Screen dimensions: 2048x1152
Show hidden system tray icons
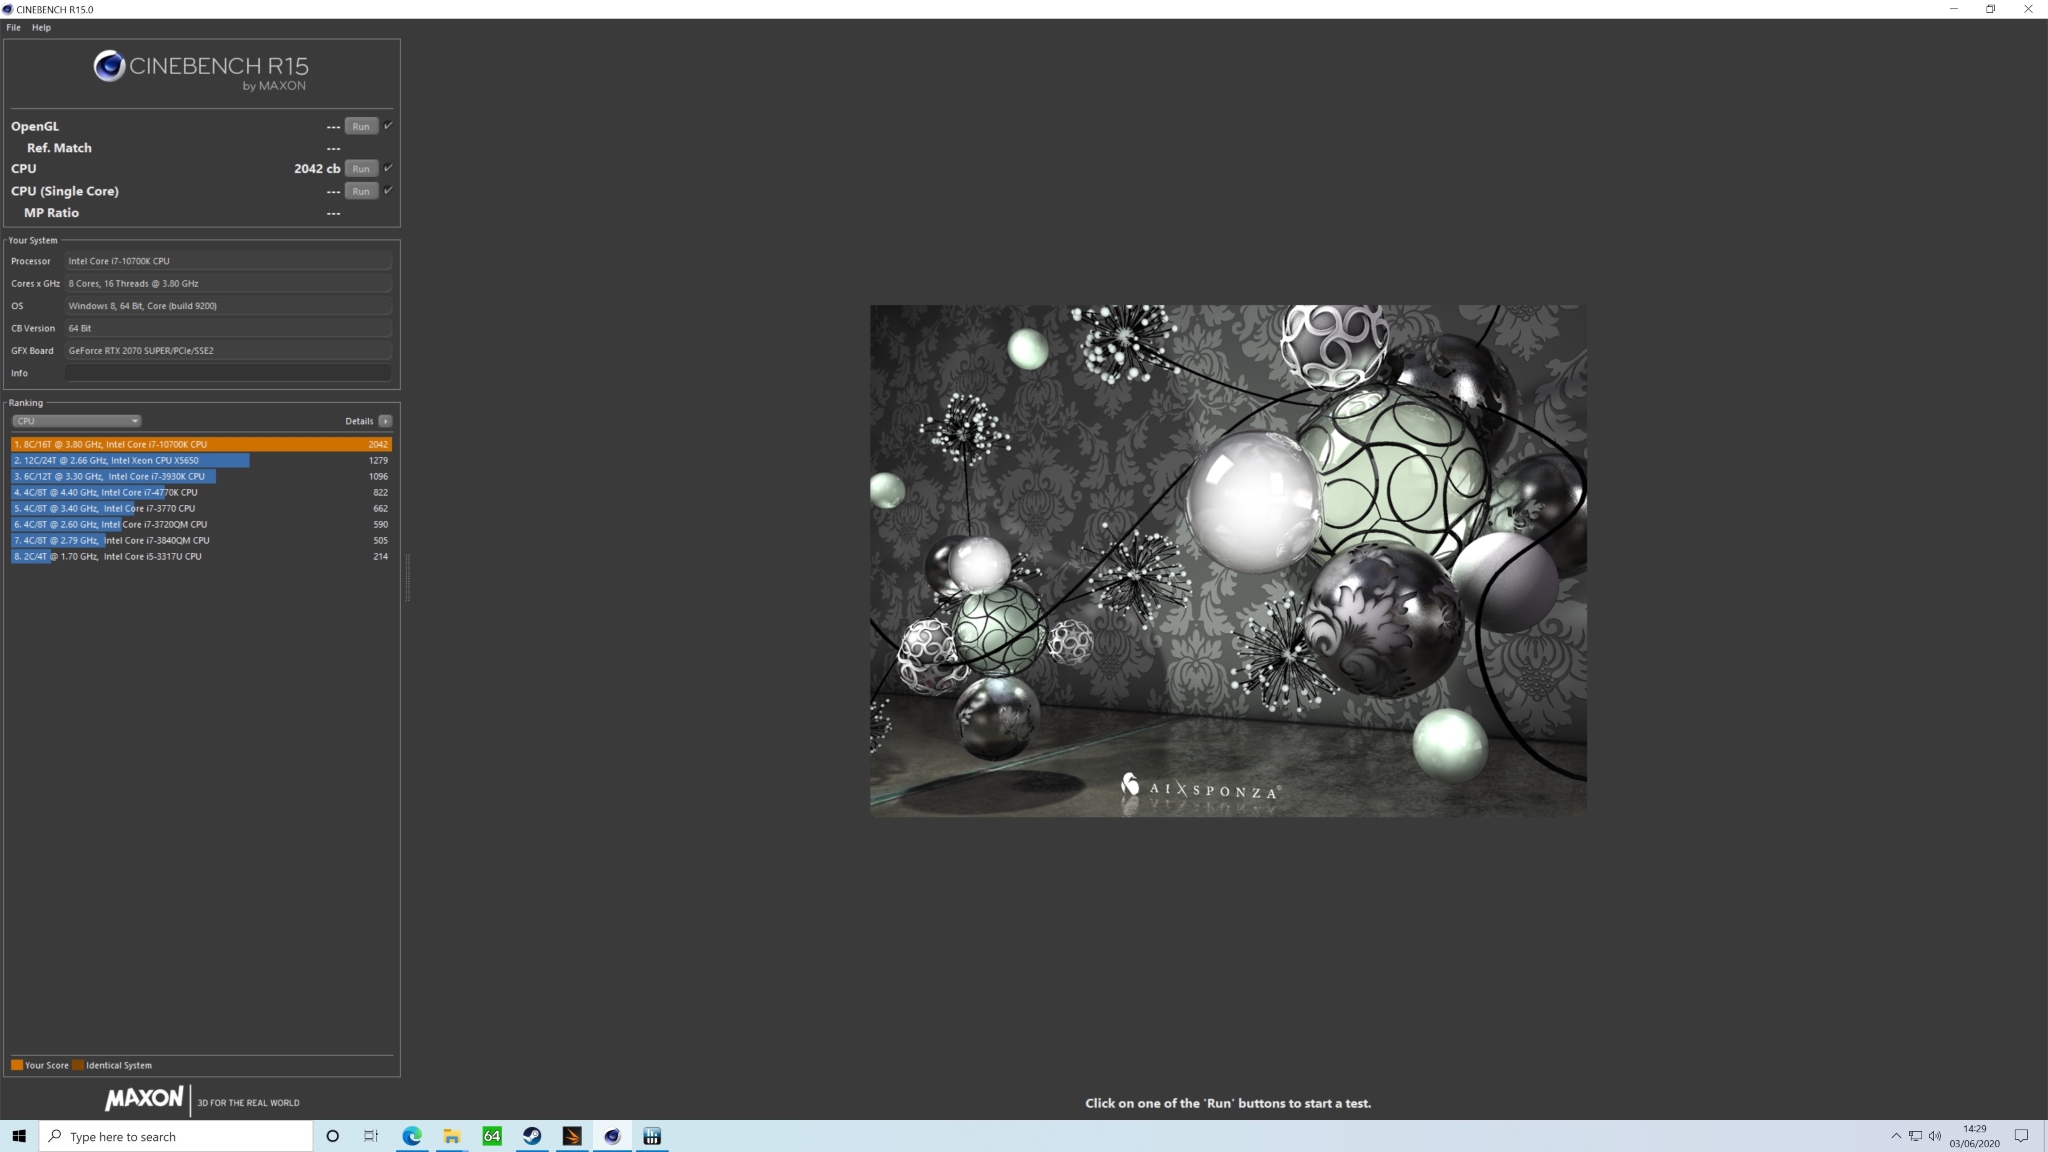point(1896,1136)
